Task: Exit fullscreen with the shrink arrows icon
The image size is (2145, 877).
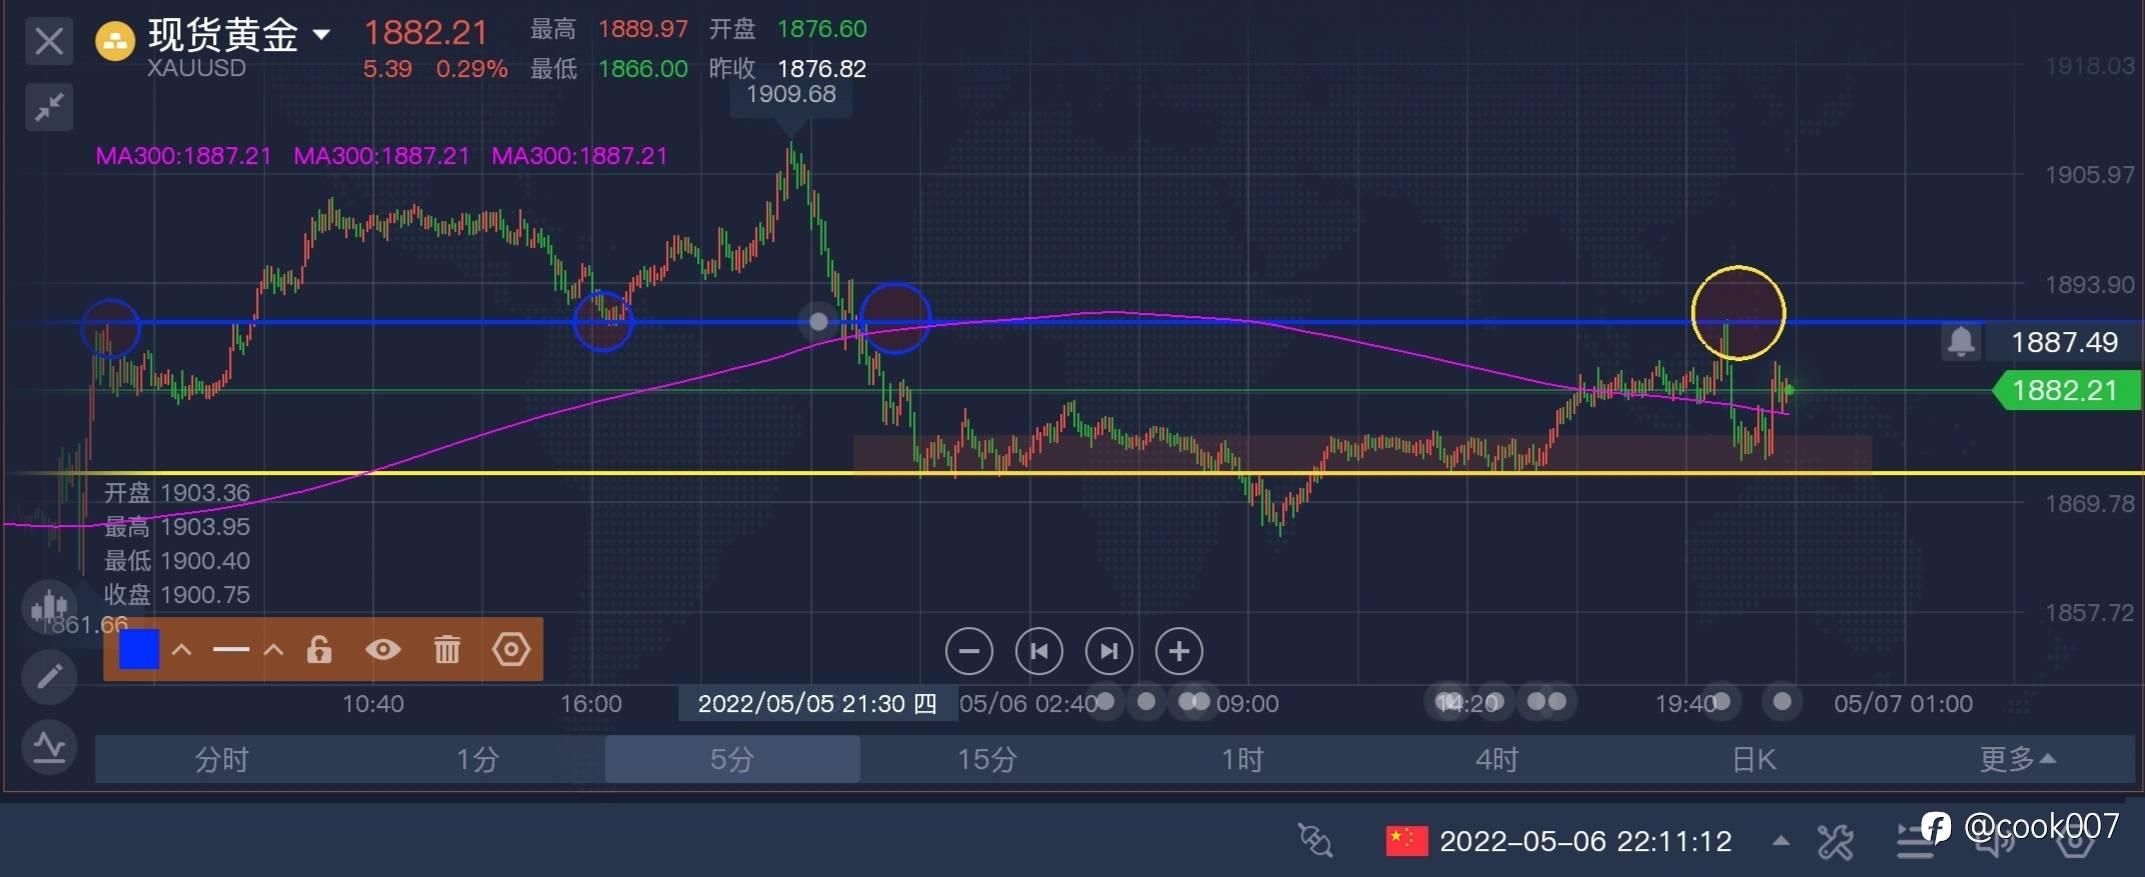Action: click(49, 107)
